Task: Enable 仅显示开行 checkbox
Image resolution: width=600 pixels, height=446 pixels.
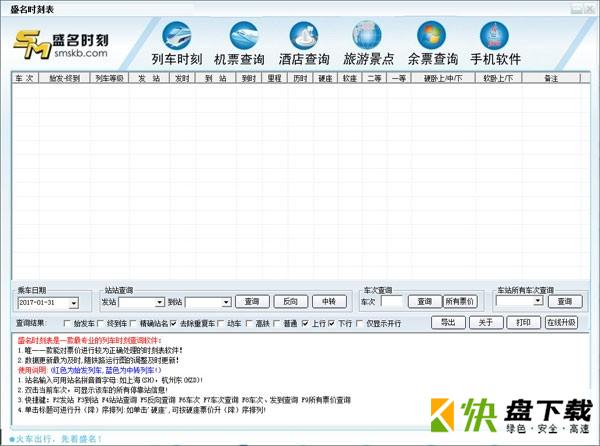Action: coord(359,324)
